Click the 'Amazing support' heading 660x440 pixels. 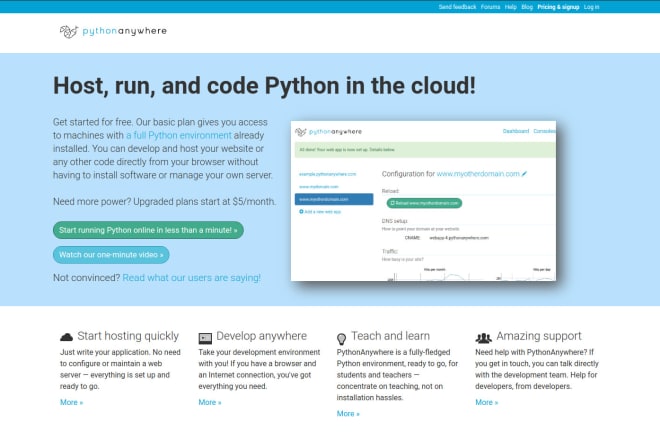click(x=539, y=336)
